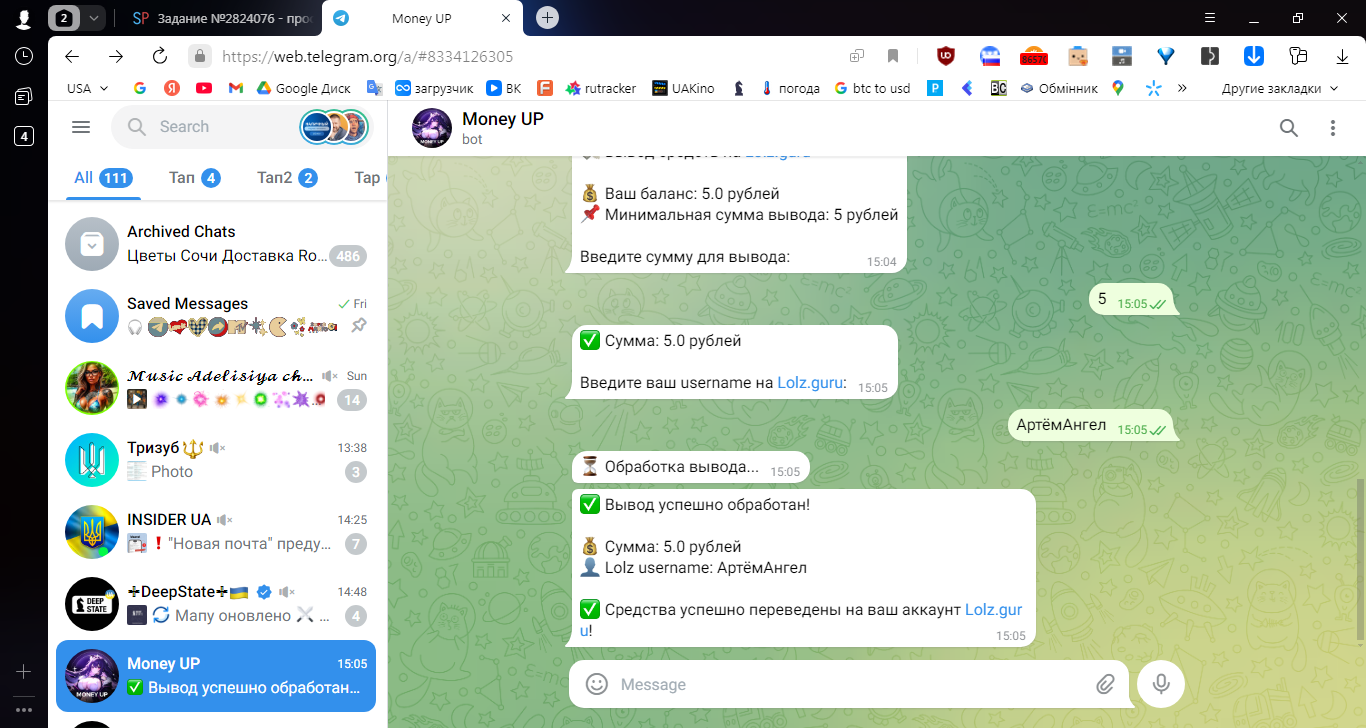Add panel with sidebar plus icon
The width and height of the screenshot is (1366, 728).
24,671
